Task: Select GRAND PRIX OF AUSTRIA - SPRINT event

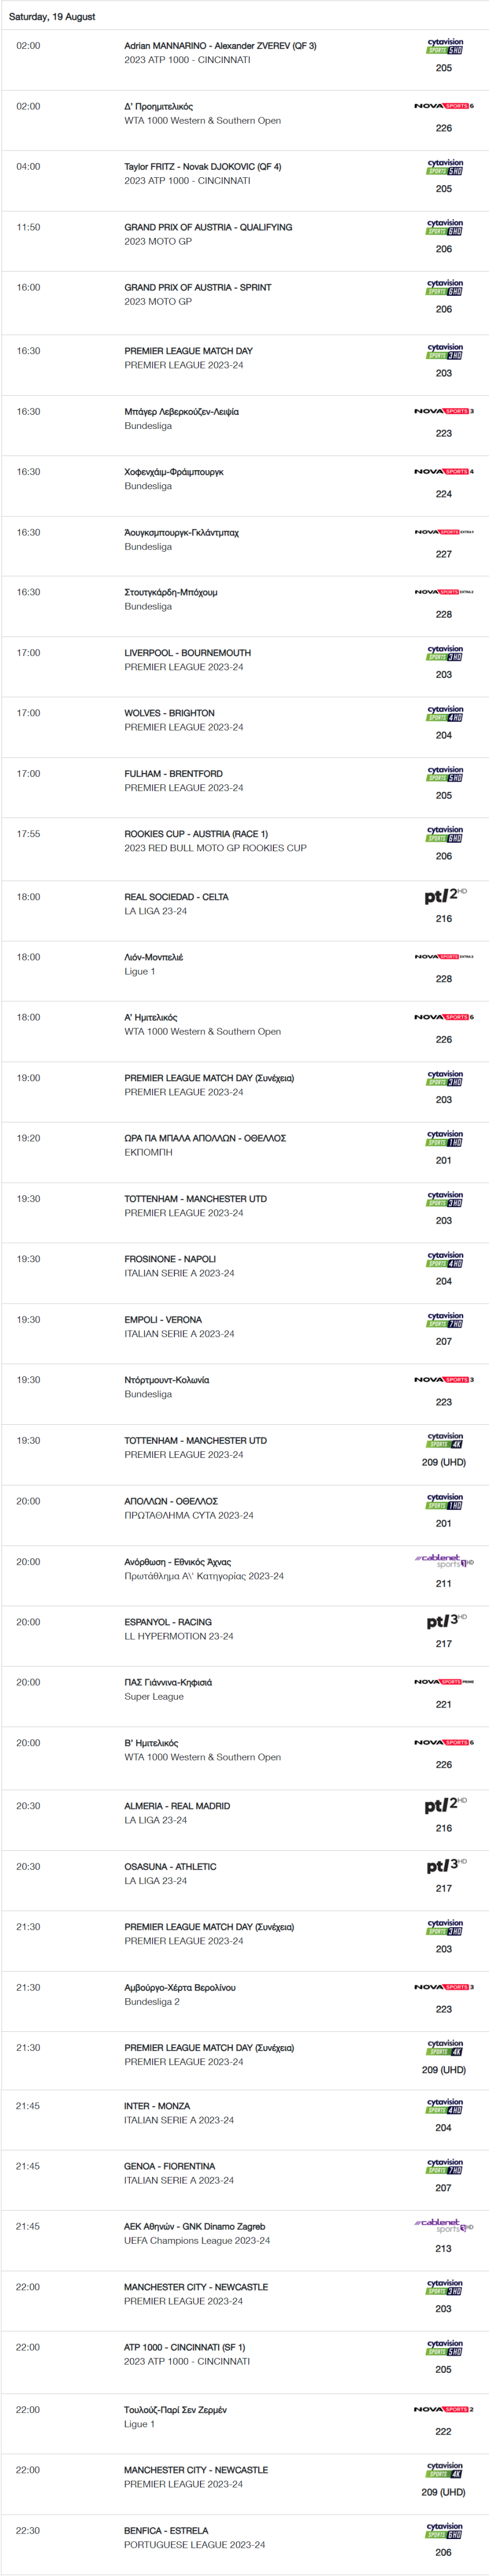Action: 198,288
